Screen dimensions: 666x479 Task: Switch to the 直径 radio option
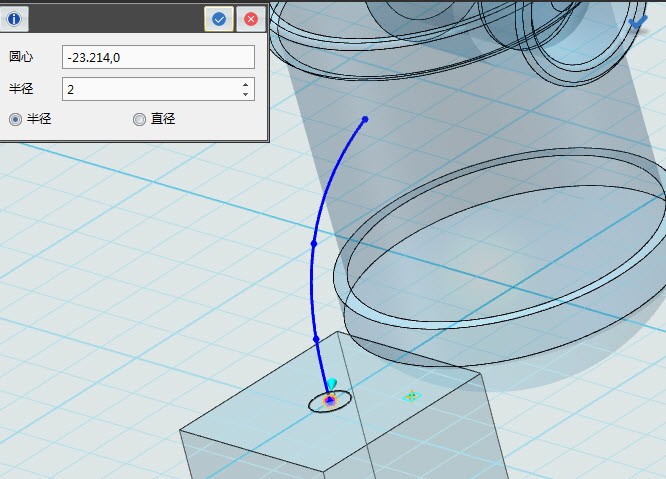click(139, 119)
